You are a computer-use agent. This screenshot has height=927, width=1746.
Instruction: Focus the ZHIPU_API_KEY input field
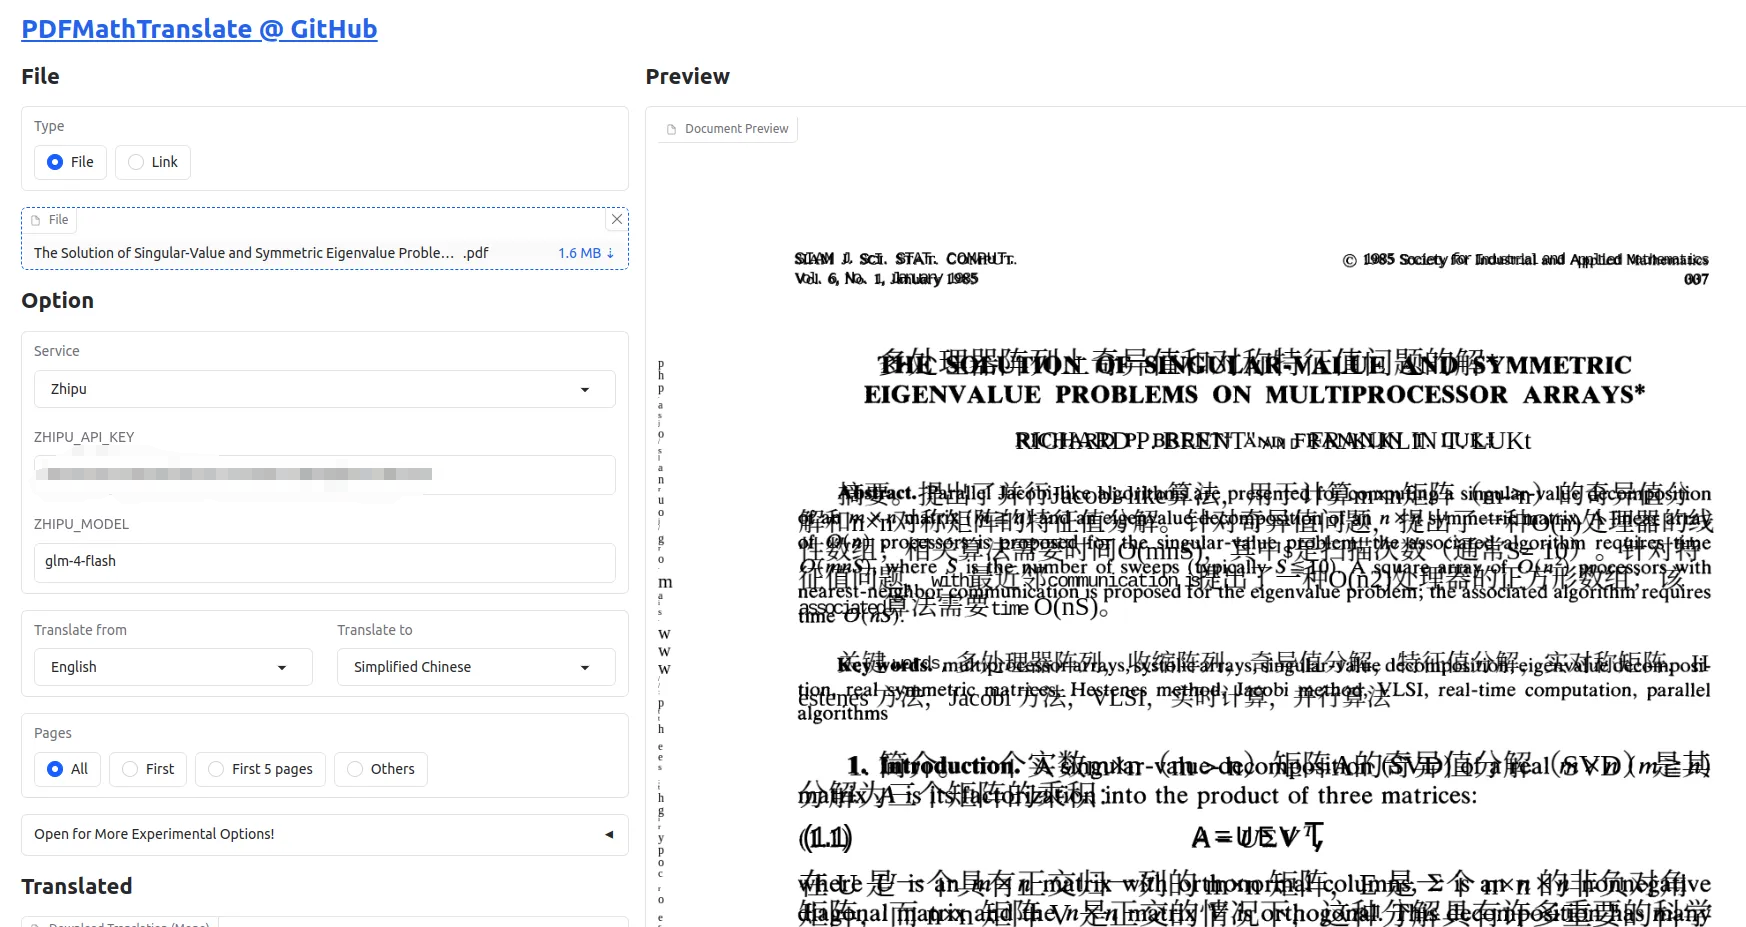324,474
